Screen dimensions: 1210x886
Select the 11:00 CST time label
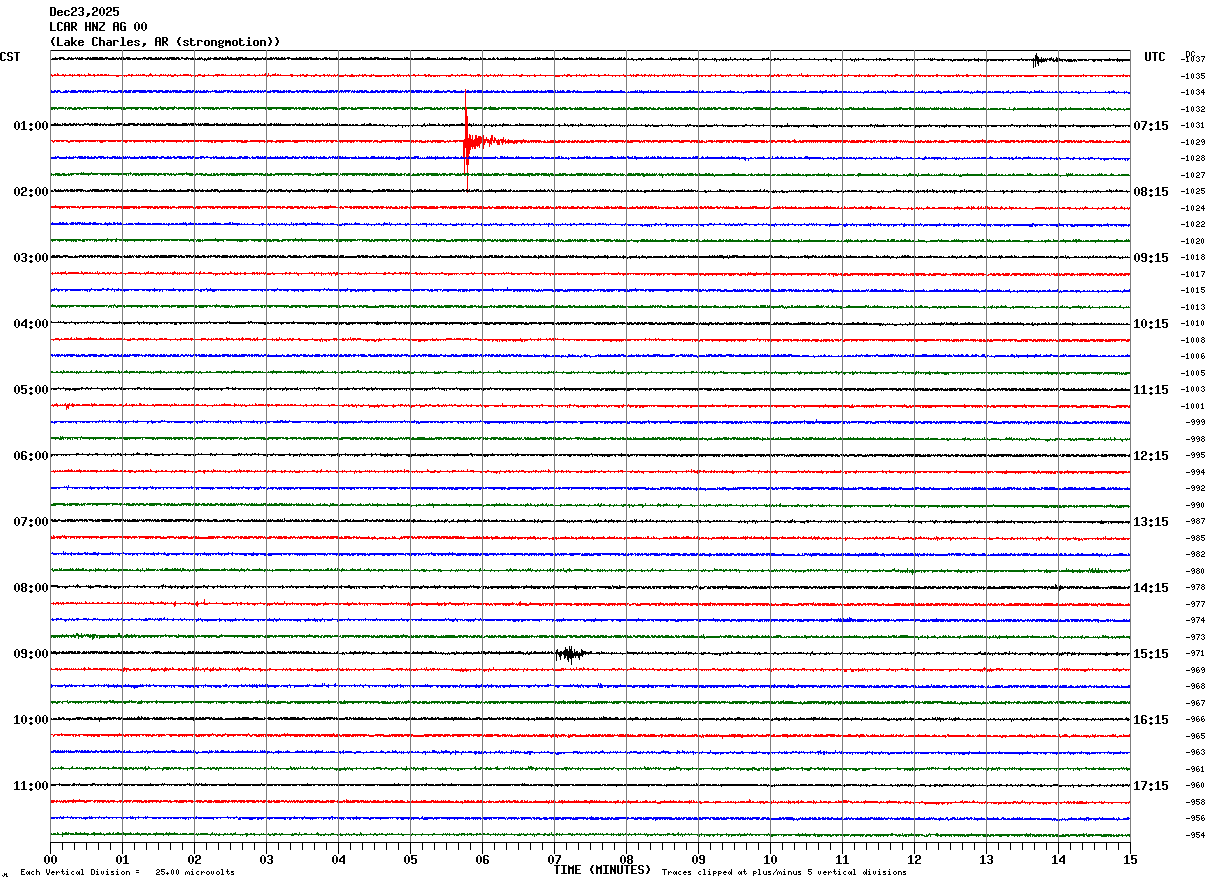tap(30, 786)
